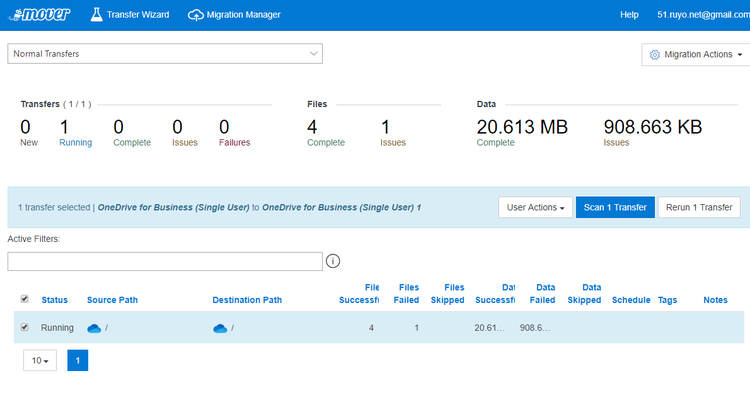Click the source OneDrive for Business link text
This screenshot has height=395, width=750.
click(x=173, y=208)
